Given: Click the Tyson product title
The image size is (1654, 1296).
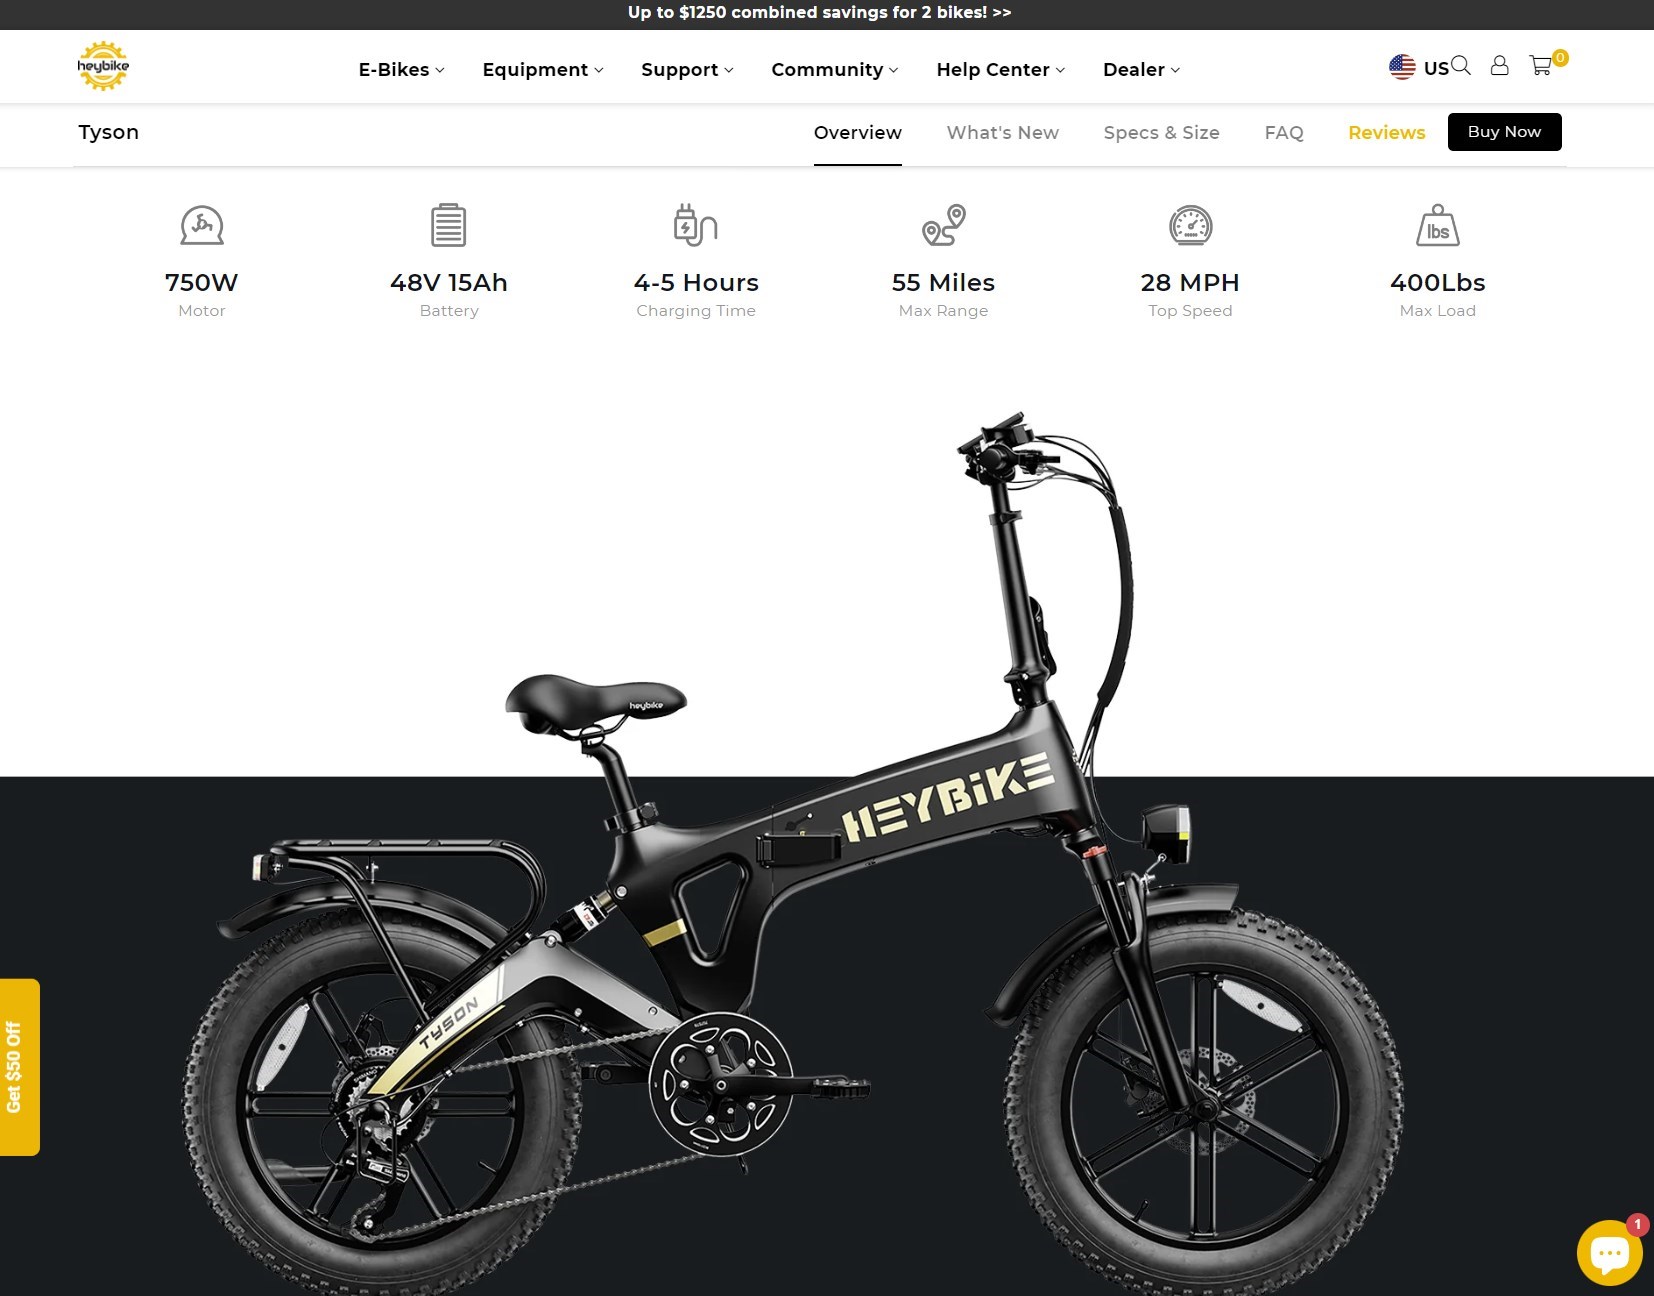Looking at the screenshot, I should [x=109, y=132].
